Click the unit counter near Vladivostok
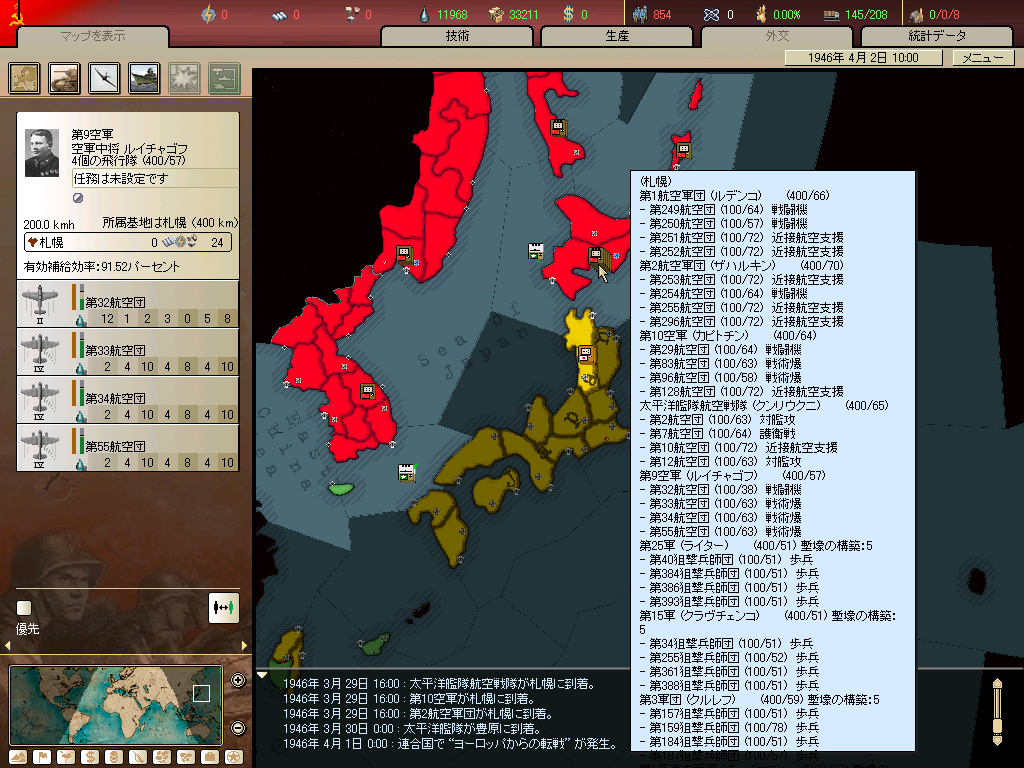 coord(404,254)
